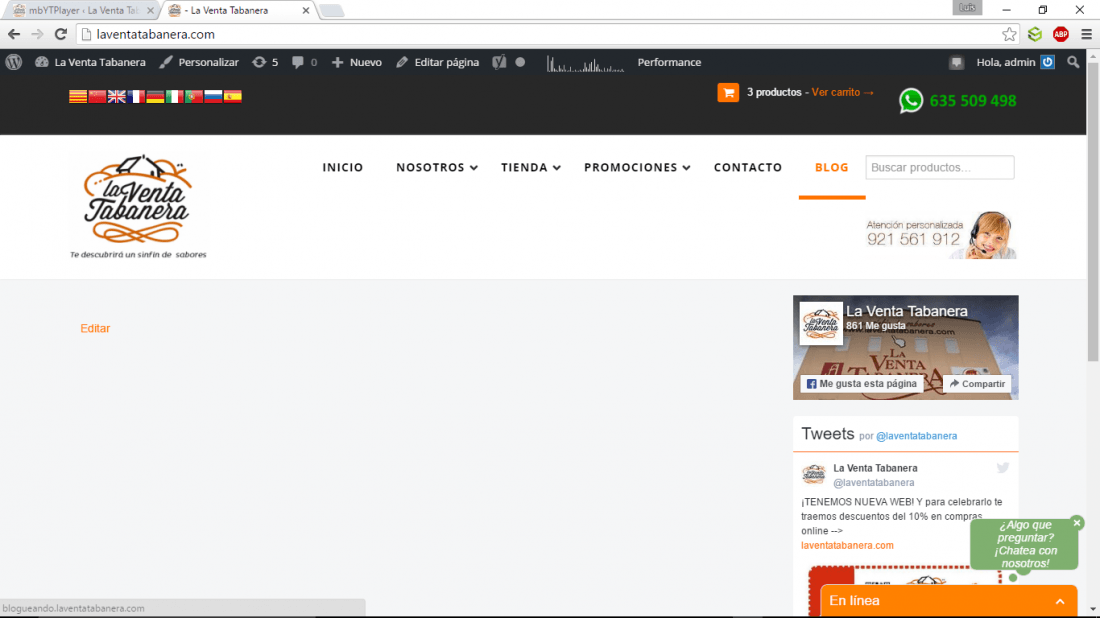Close the La Venta Tabanera tab

[306, 11]
